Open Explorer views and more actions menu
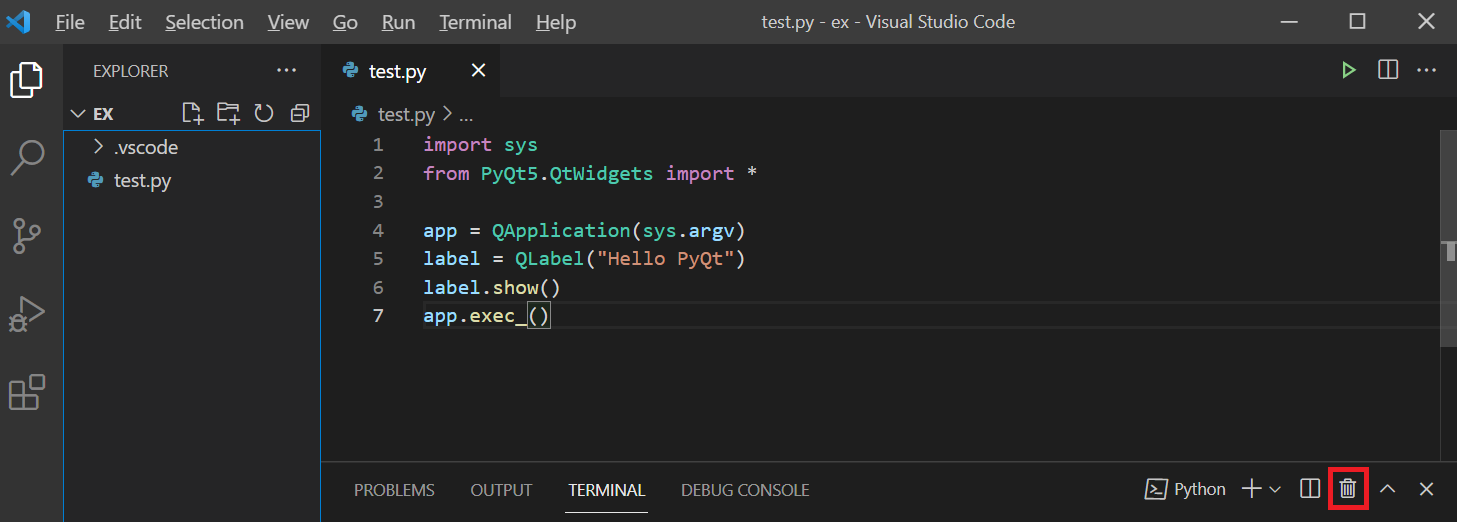This screenshot has width=1457, height=522. (x=287, y=71)
